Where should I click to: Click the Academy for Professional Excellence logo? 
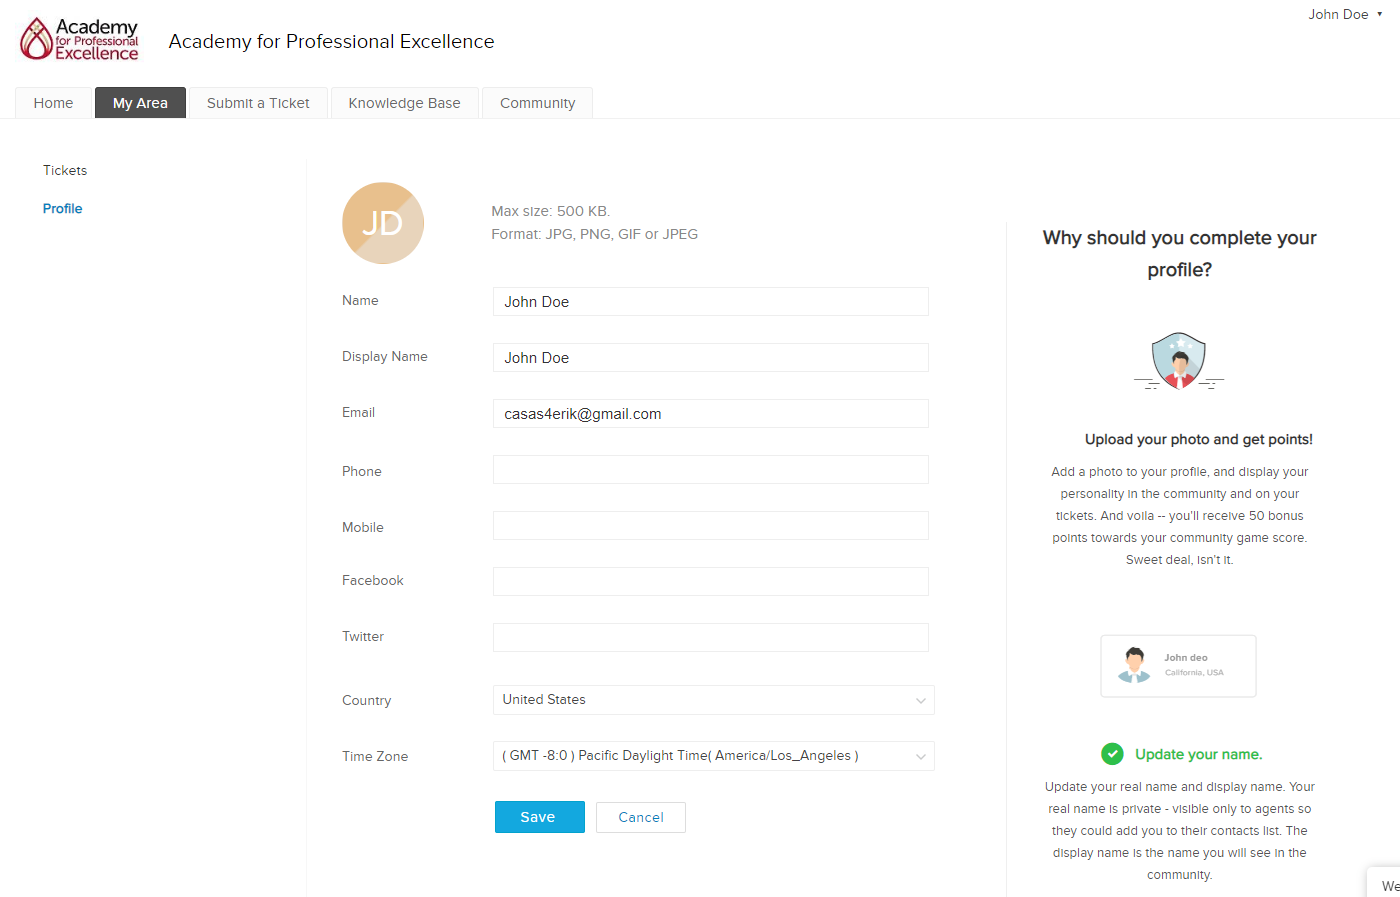[x=79, y=40]
